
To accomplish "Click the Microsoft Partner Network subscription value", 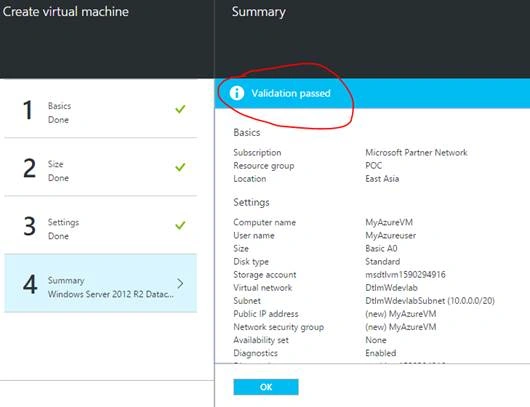I will (416, 152).
